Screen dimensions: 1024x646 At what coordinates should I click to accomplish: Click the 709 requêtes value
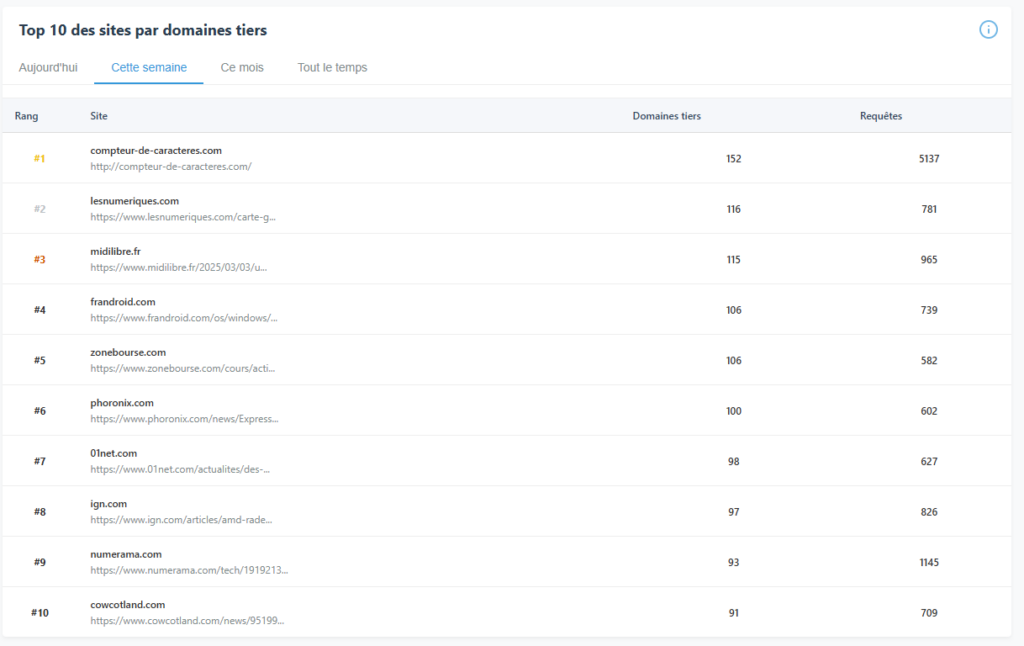pos(929,613)
